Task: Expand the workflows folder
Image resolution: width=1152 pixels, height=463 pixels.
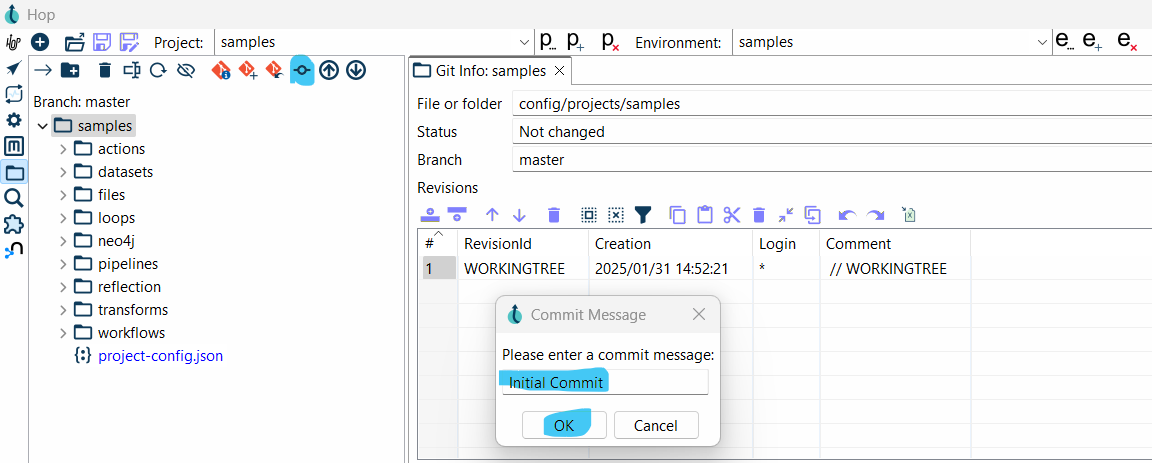Action: tap(63, 333)
